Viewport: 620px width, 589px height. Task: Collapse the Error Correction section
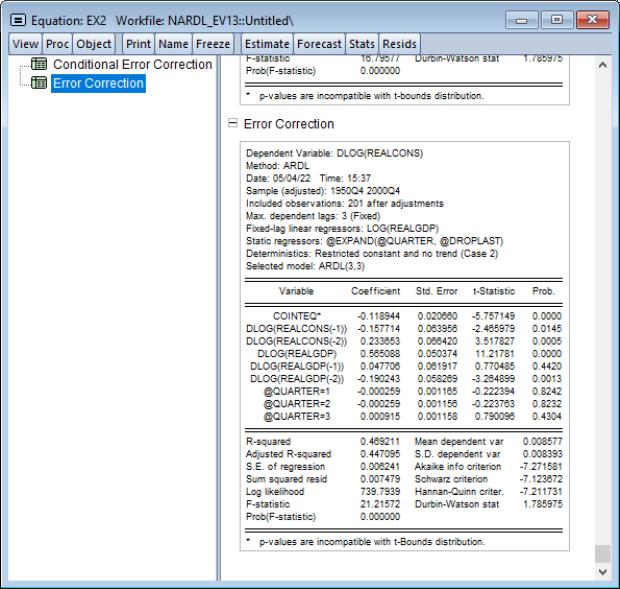[x=233, y=124]
